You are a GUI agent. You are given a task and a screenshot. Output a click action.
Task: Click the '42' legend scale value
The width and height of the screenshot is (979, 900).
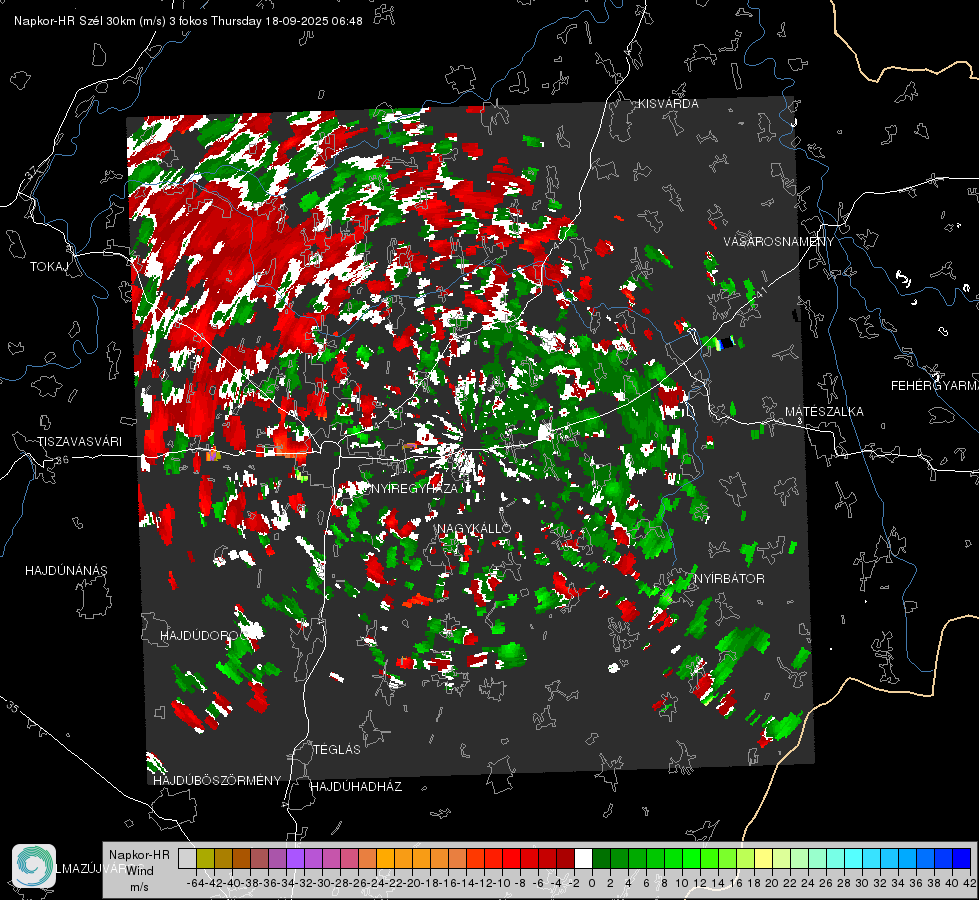(969, 883)
